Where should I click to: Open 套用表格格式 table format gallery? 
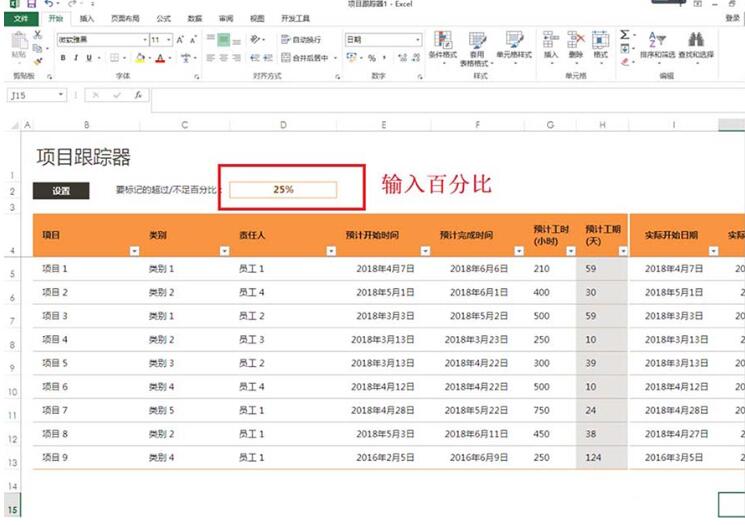(x=477, y=48)
